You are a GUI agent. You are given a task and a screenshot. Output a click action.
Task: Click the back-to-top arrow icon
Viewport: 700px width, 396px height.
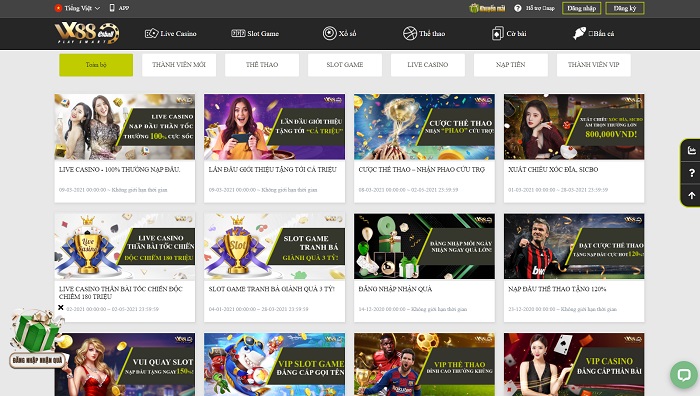click(692, 196)
